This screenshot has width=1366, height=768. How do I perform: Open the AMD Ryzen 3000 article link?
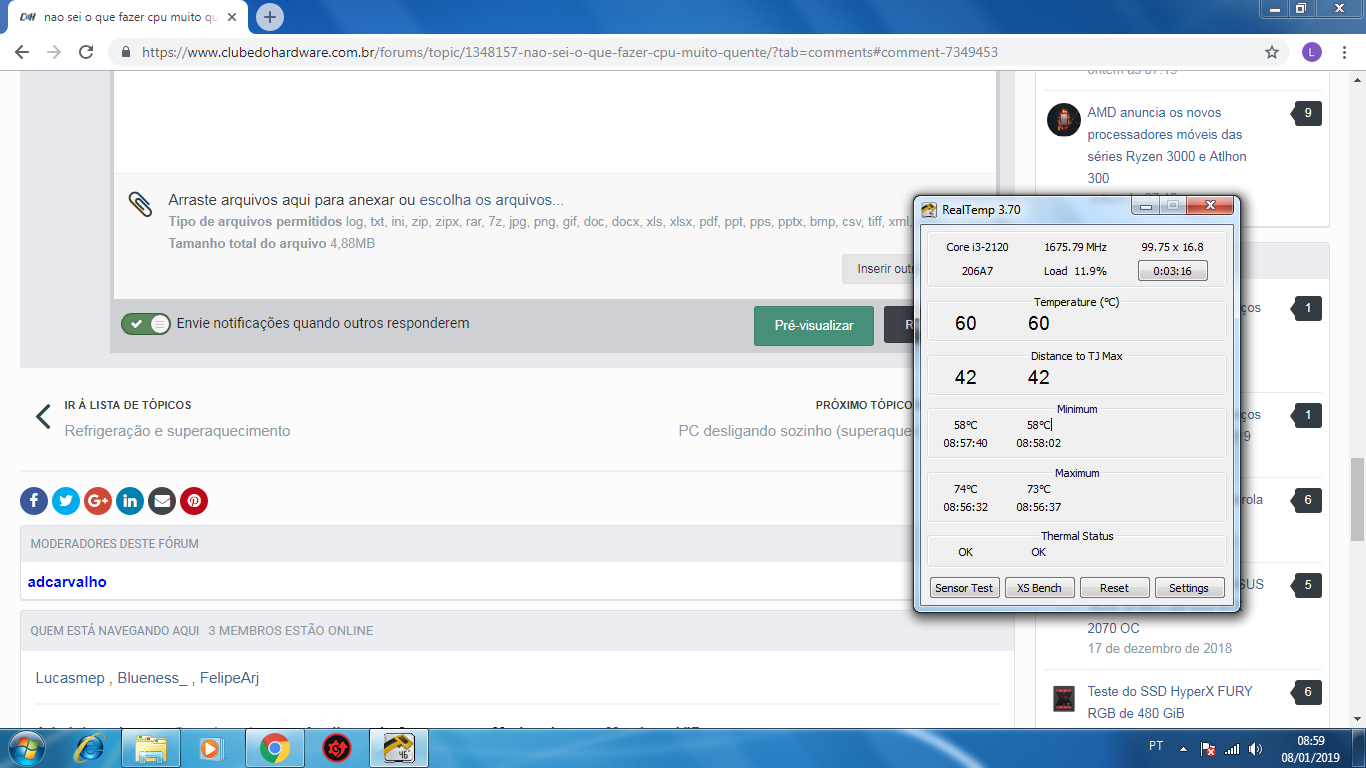1167,145
